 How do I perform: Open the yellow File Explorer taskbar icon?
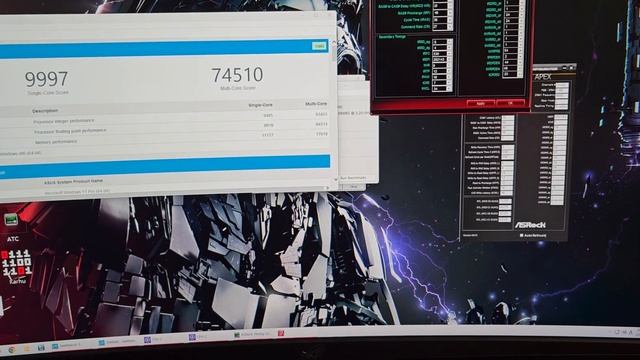click(27, 349)
